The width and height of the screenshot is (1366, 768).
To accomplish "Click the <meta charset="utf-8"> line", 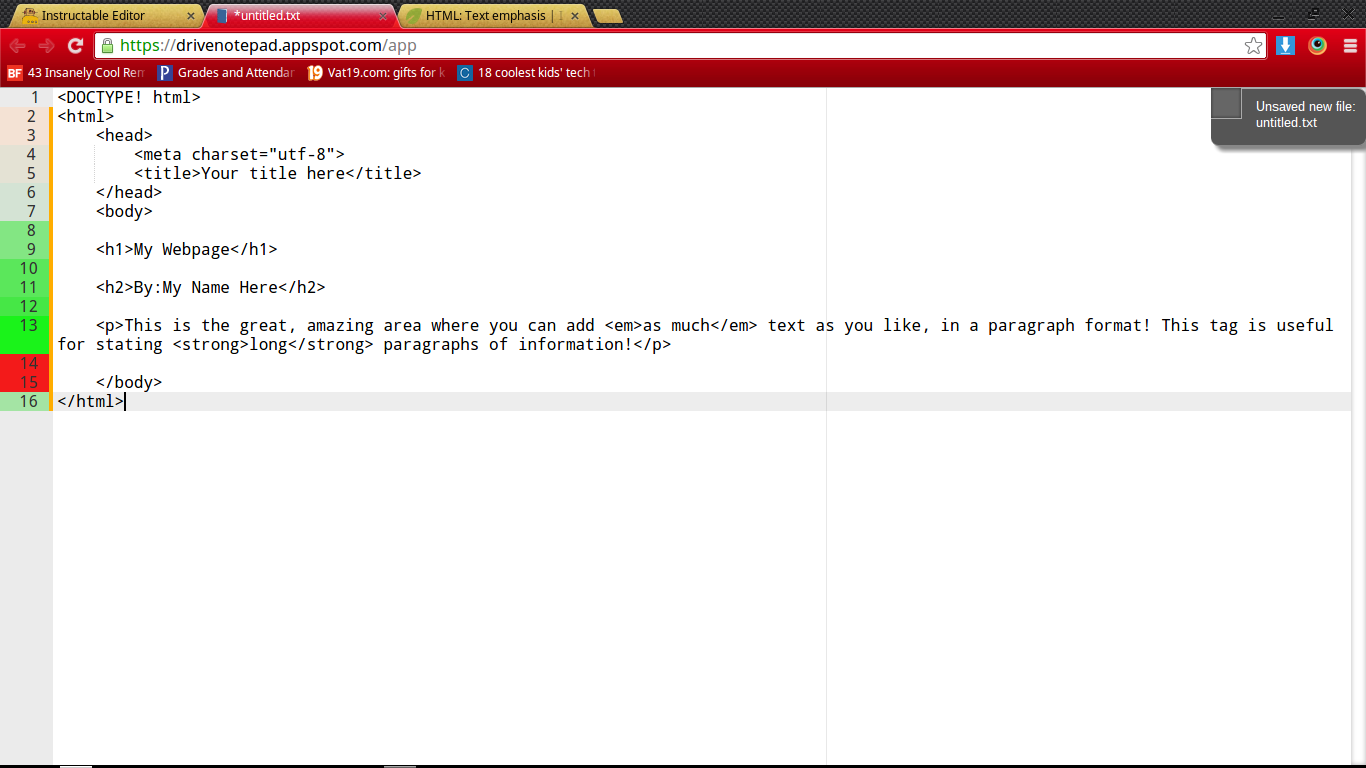I will (239, 155).
